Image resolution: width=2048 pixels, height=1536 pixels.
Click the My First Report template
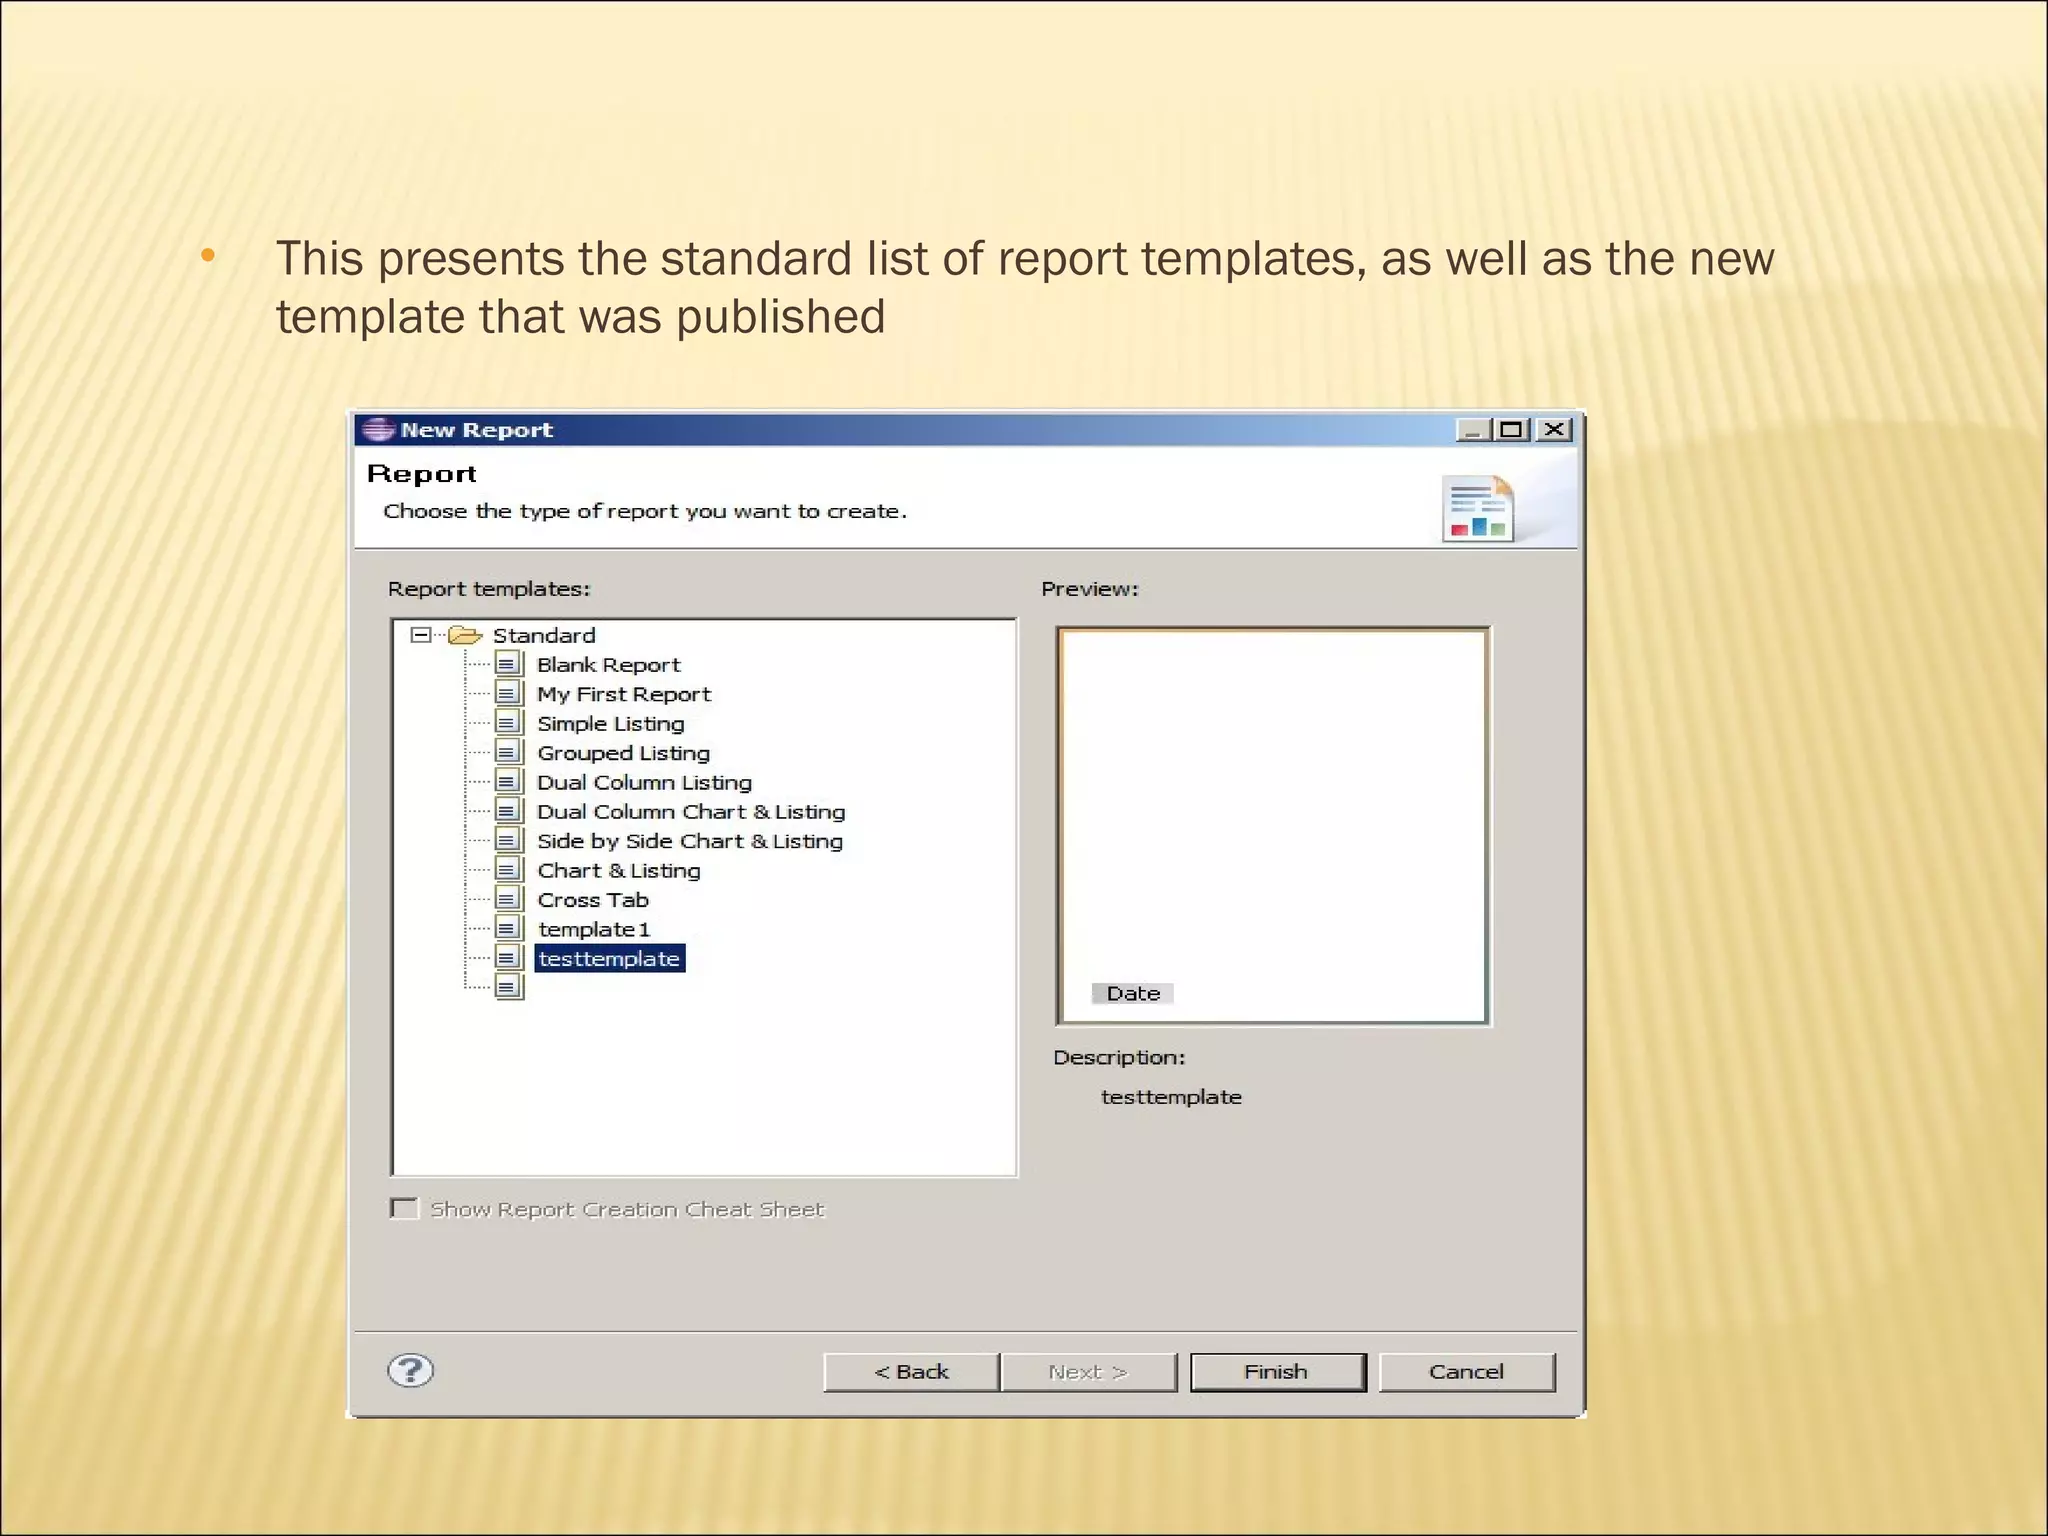coord(624,694)
